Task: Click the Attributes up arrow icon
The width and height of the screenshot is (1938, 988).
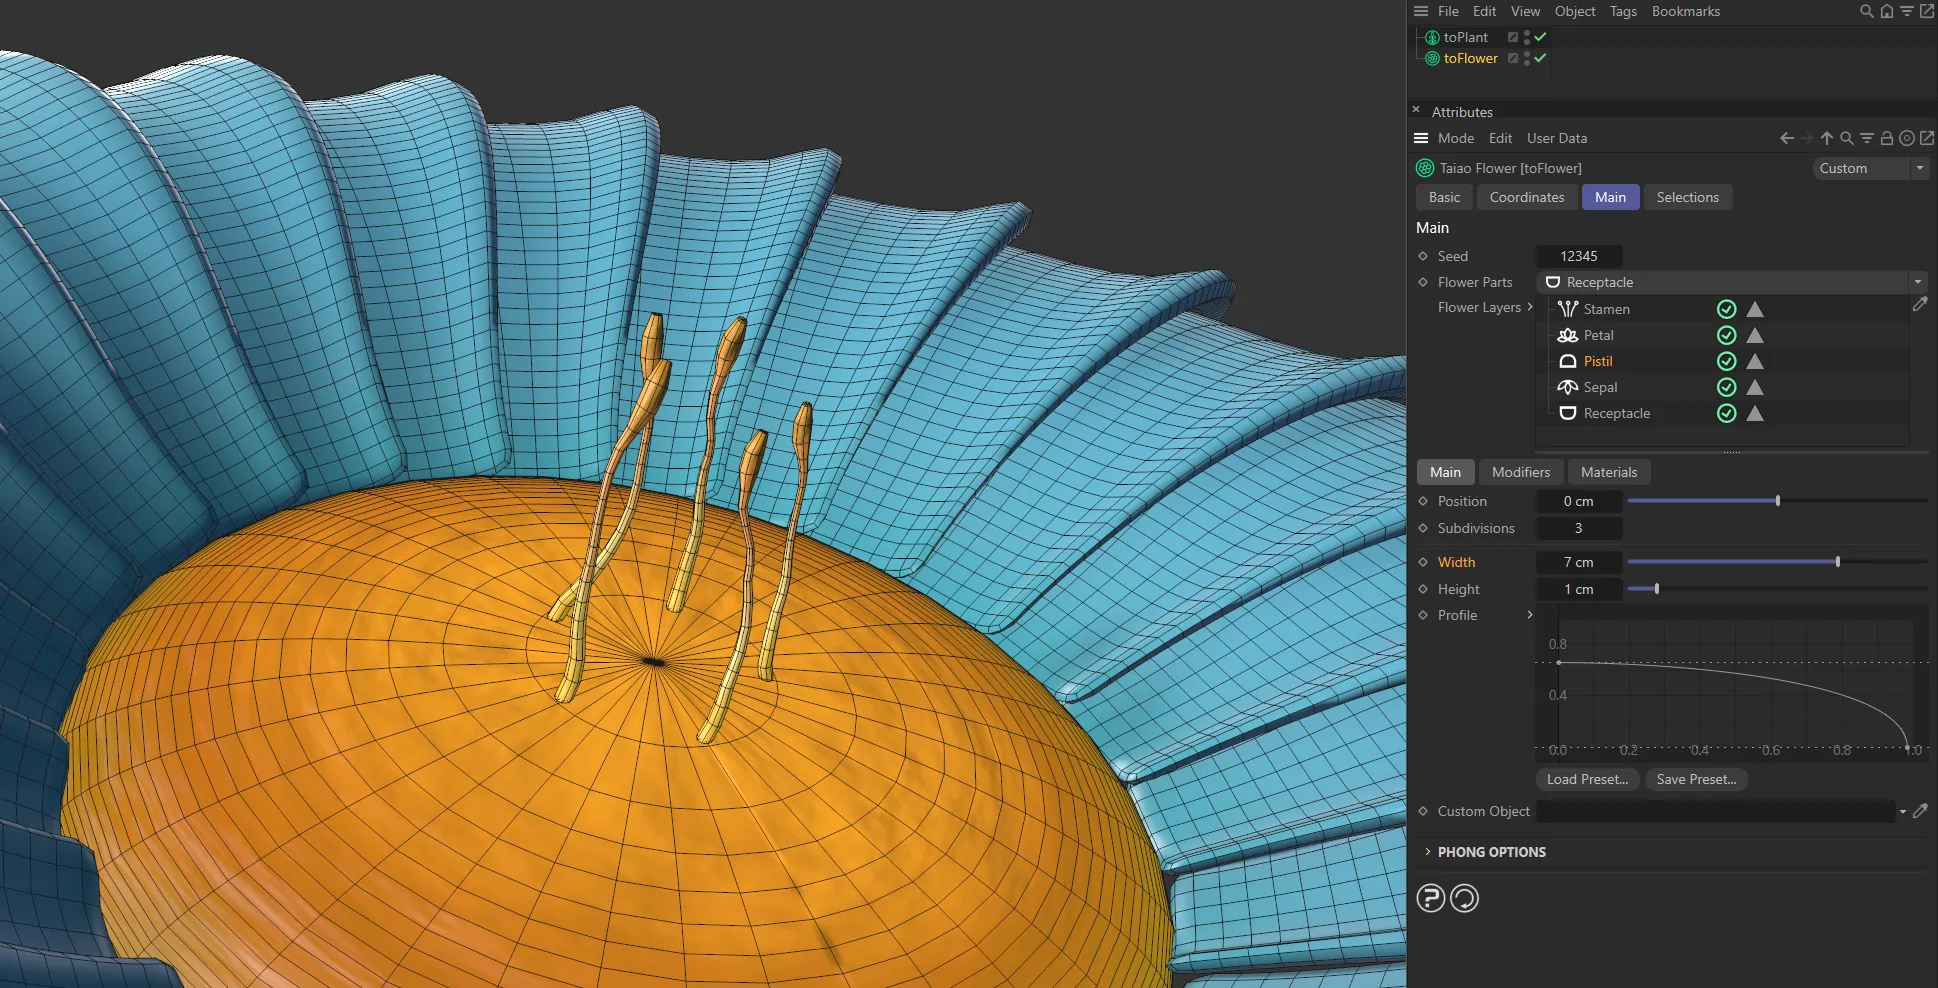Action: [1827, 138]
